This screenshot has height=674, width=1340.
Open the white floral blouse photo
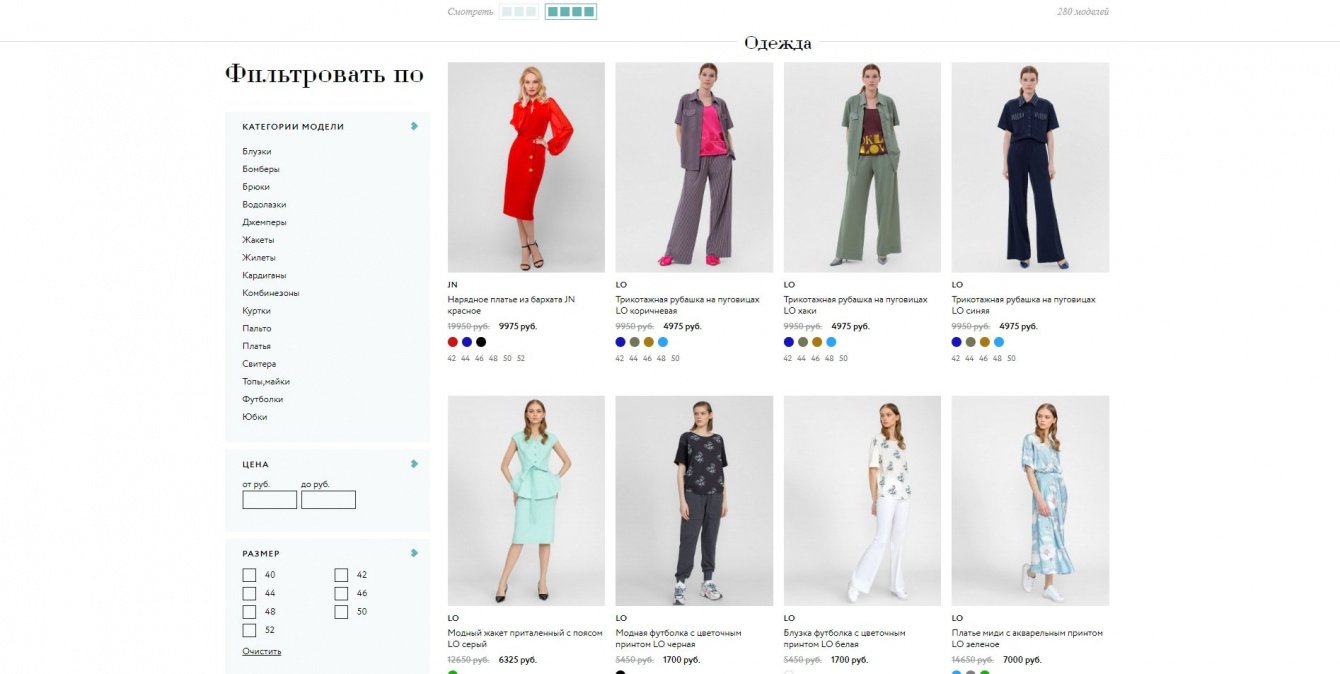(x=862, y=501)
